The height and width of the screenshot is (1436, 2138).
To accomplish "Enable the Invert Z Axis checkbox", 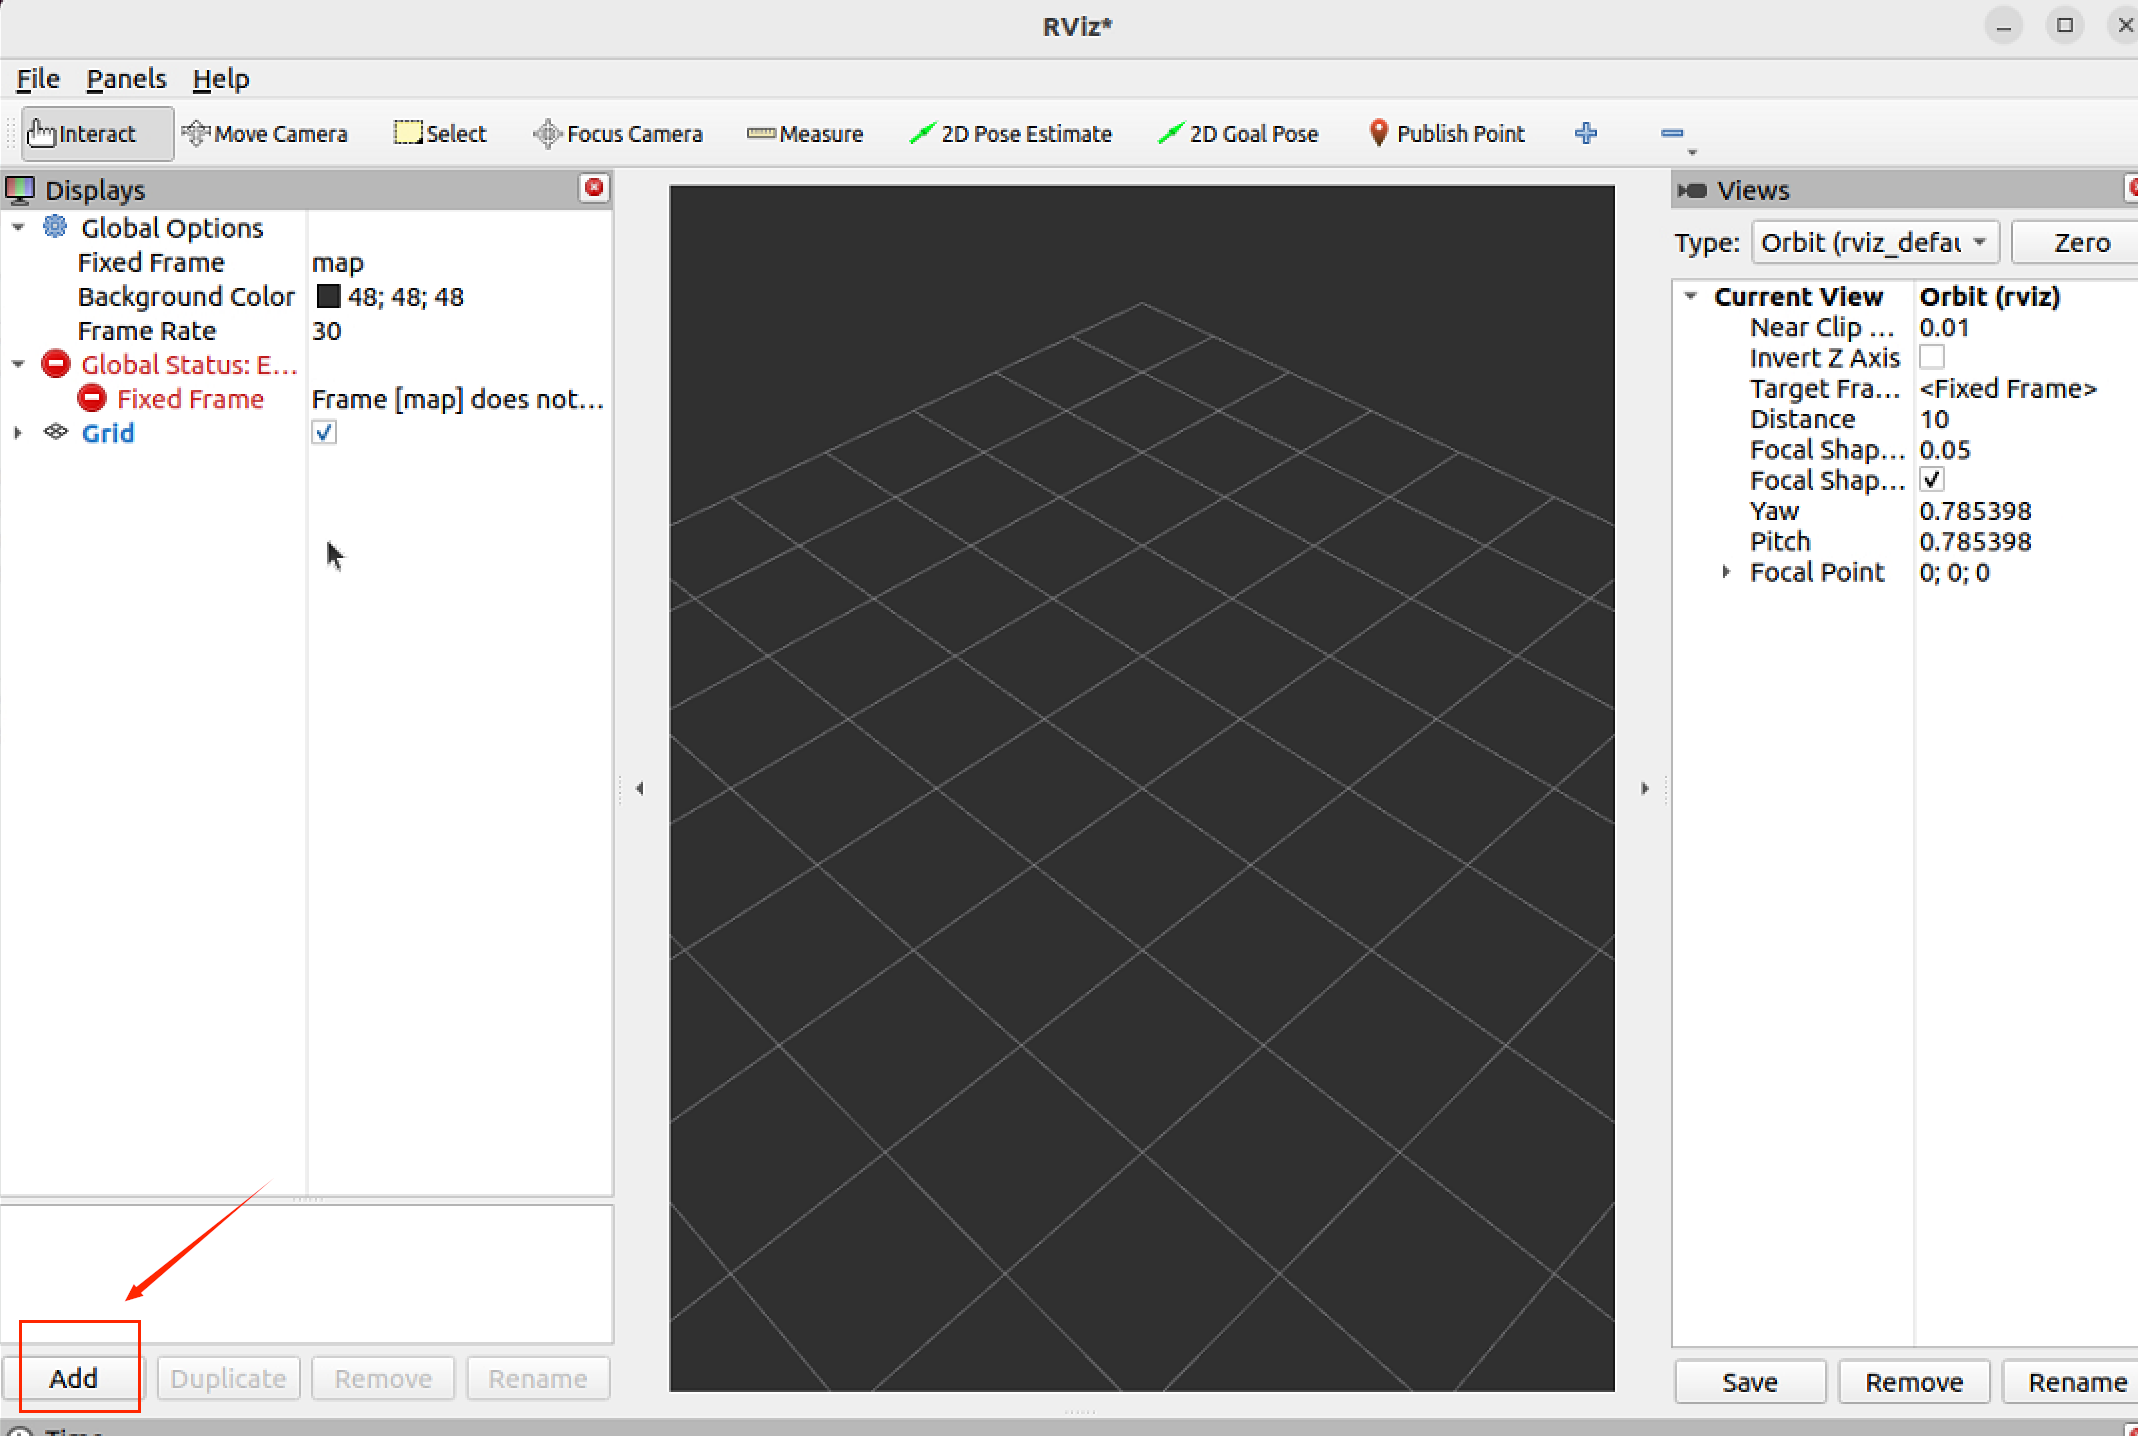I will point(1932,357).
